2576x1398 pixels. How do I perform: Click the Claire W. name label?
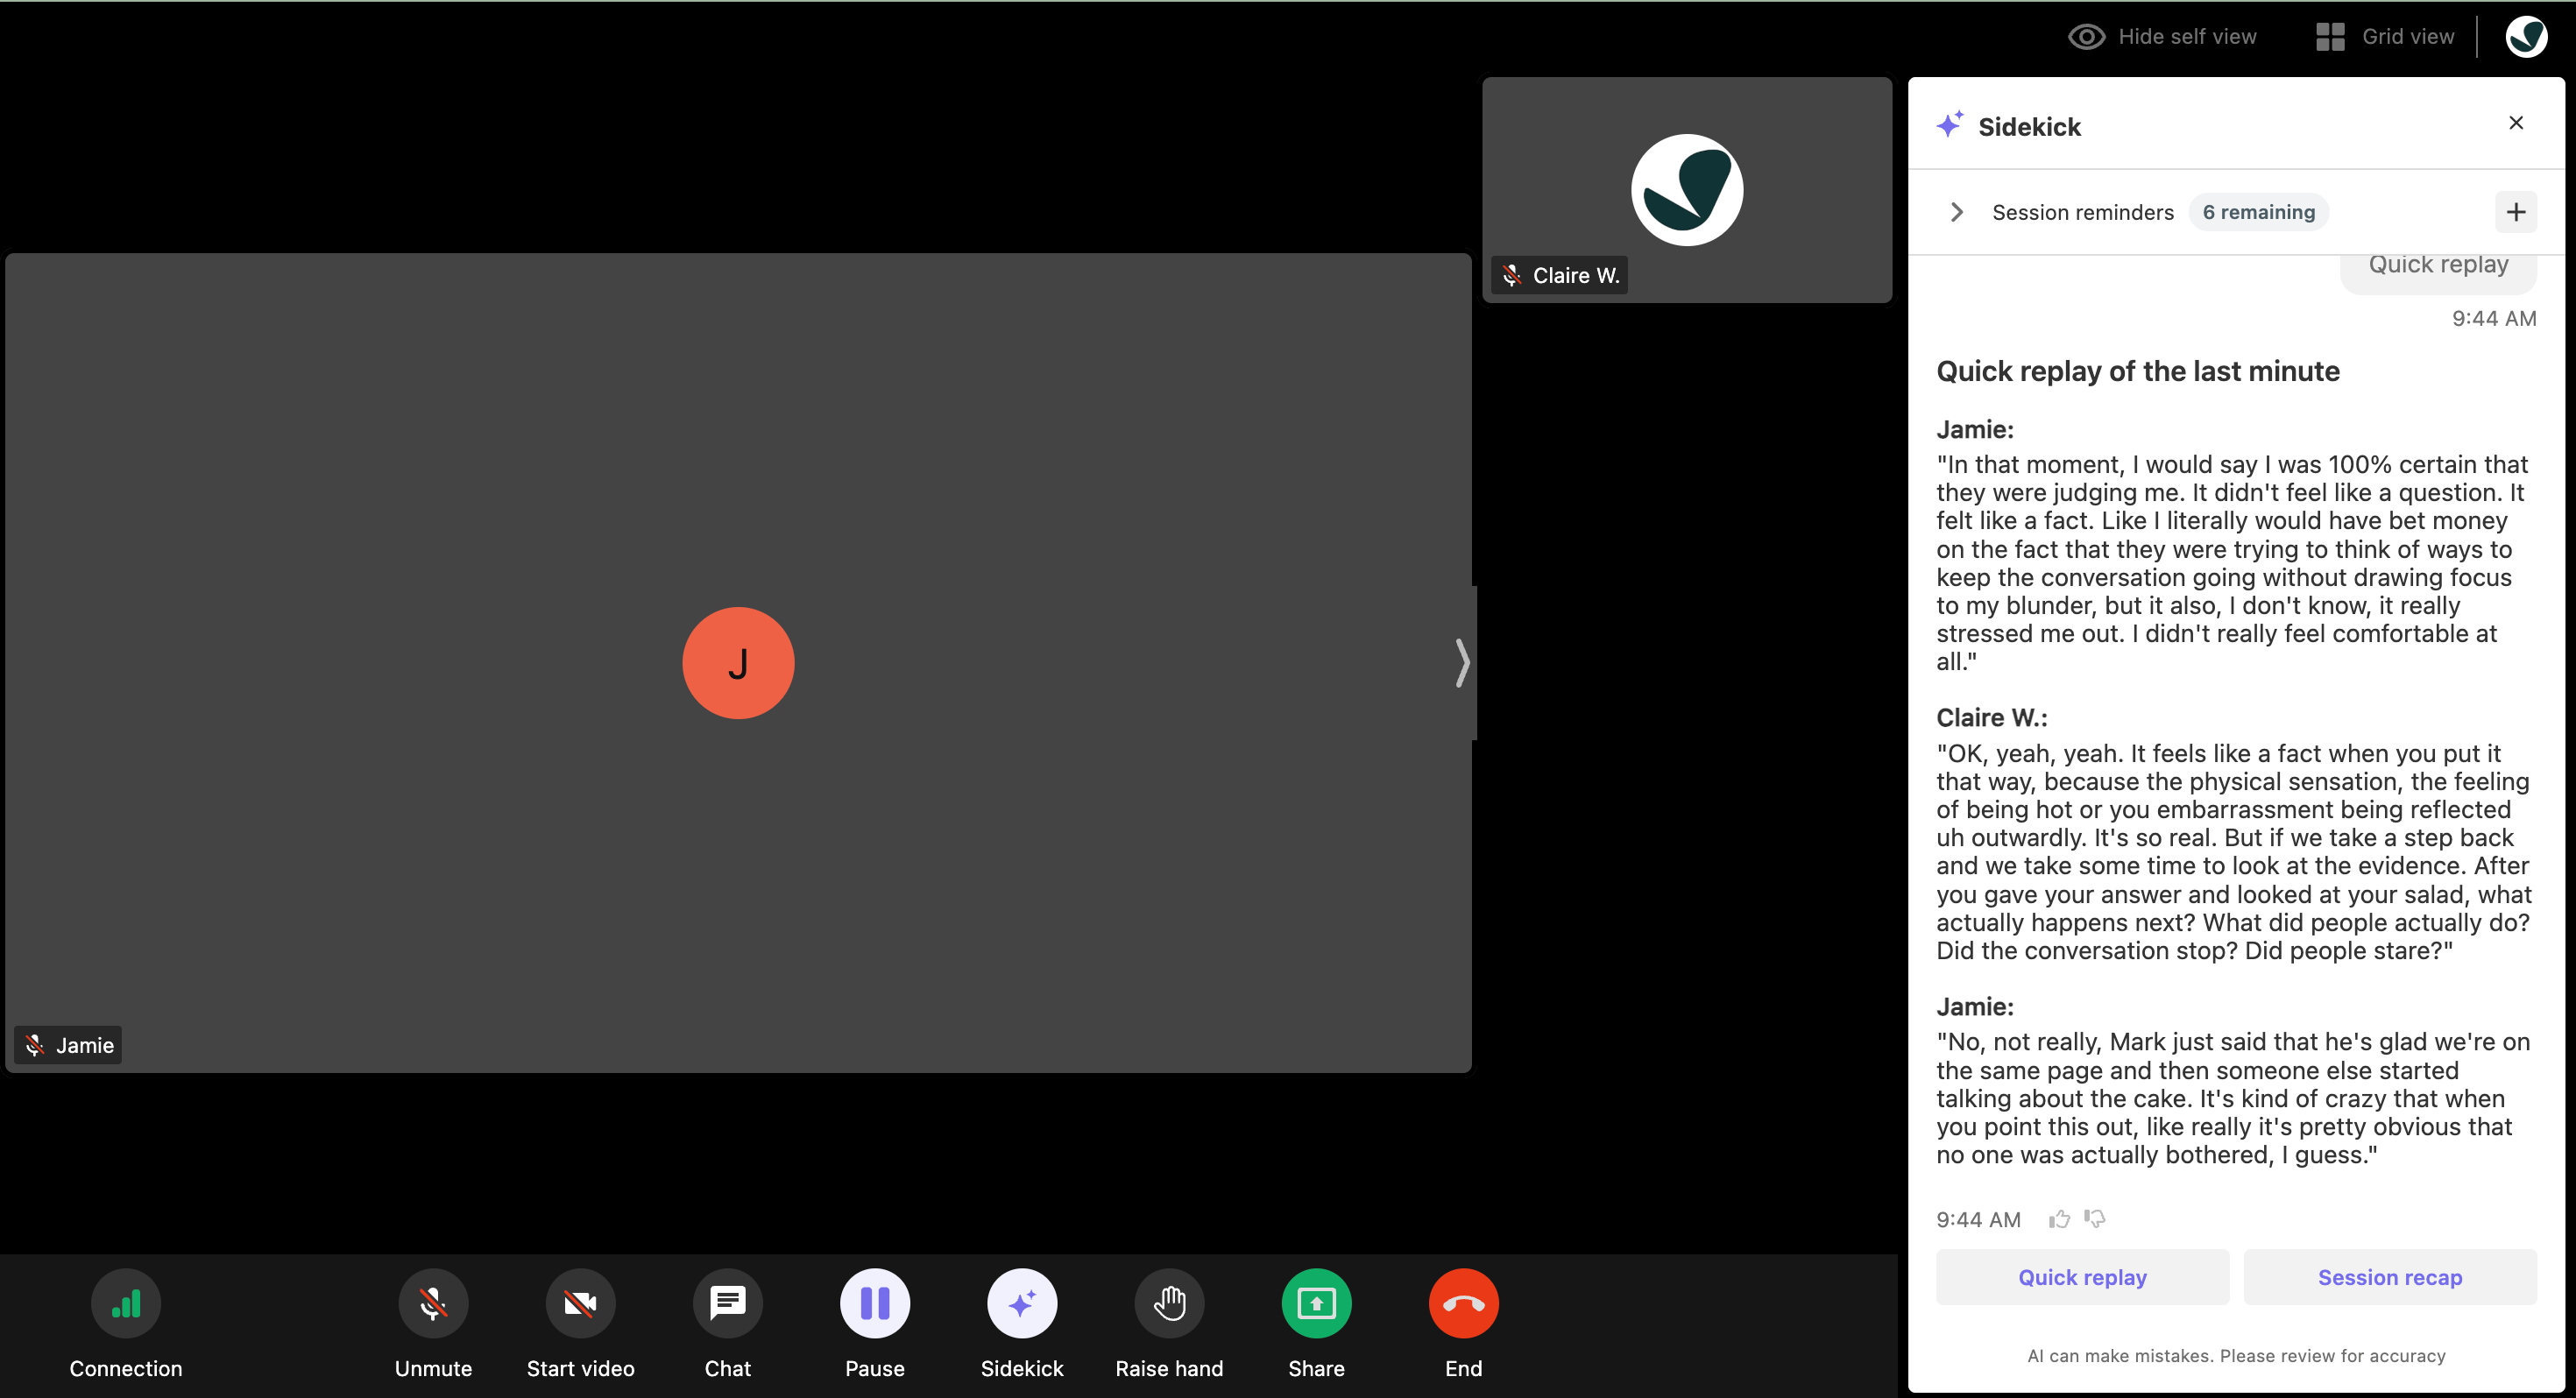1559,275
